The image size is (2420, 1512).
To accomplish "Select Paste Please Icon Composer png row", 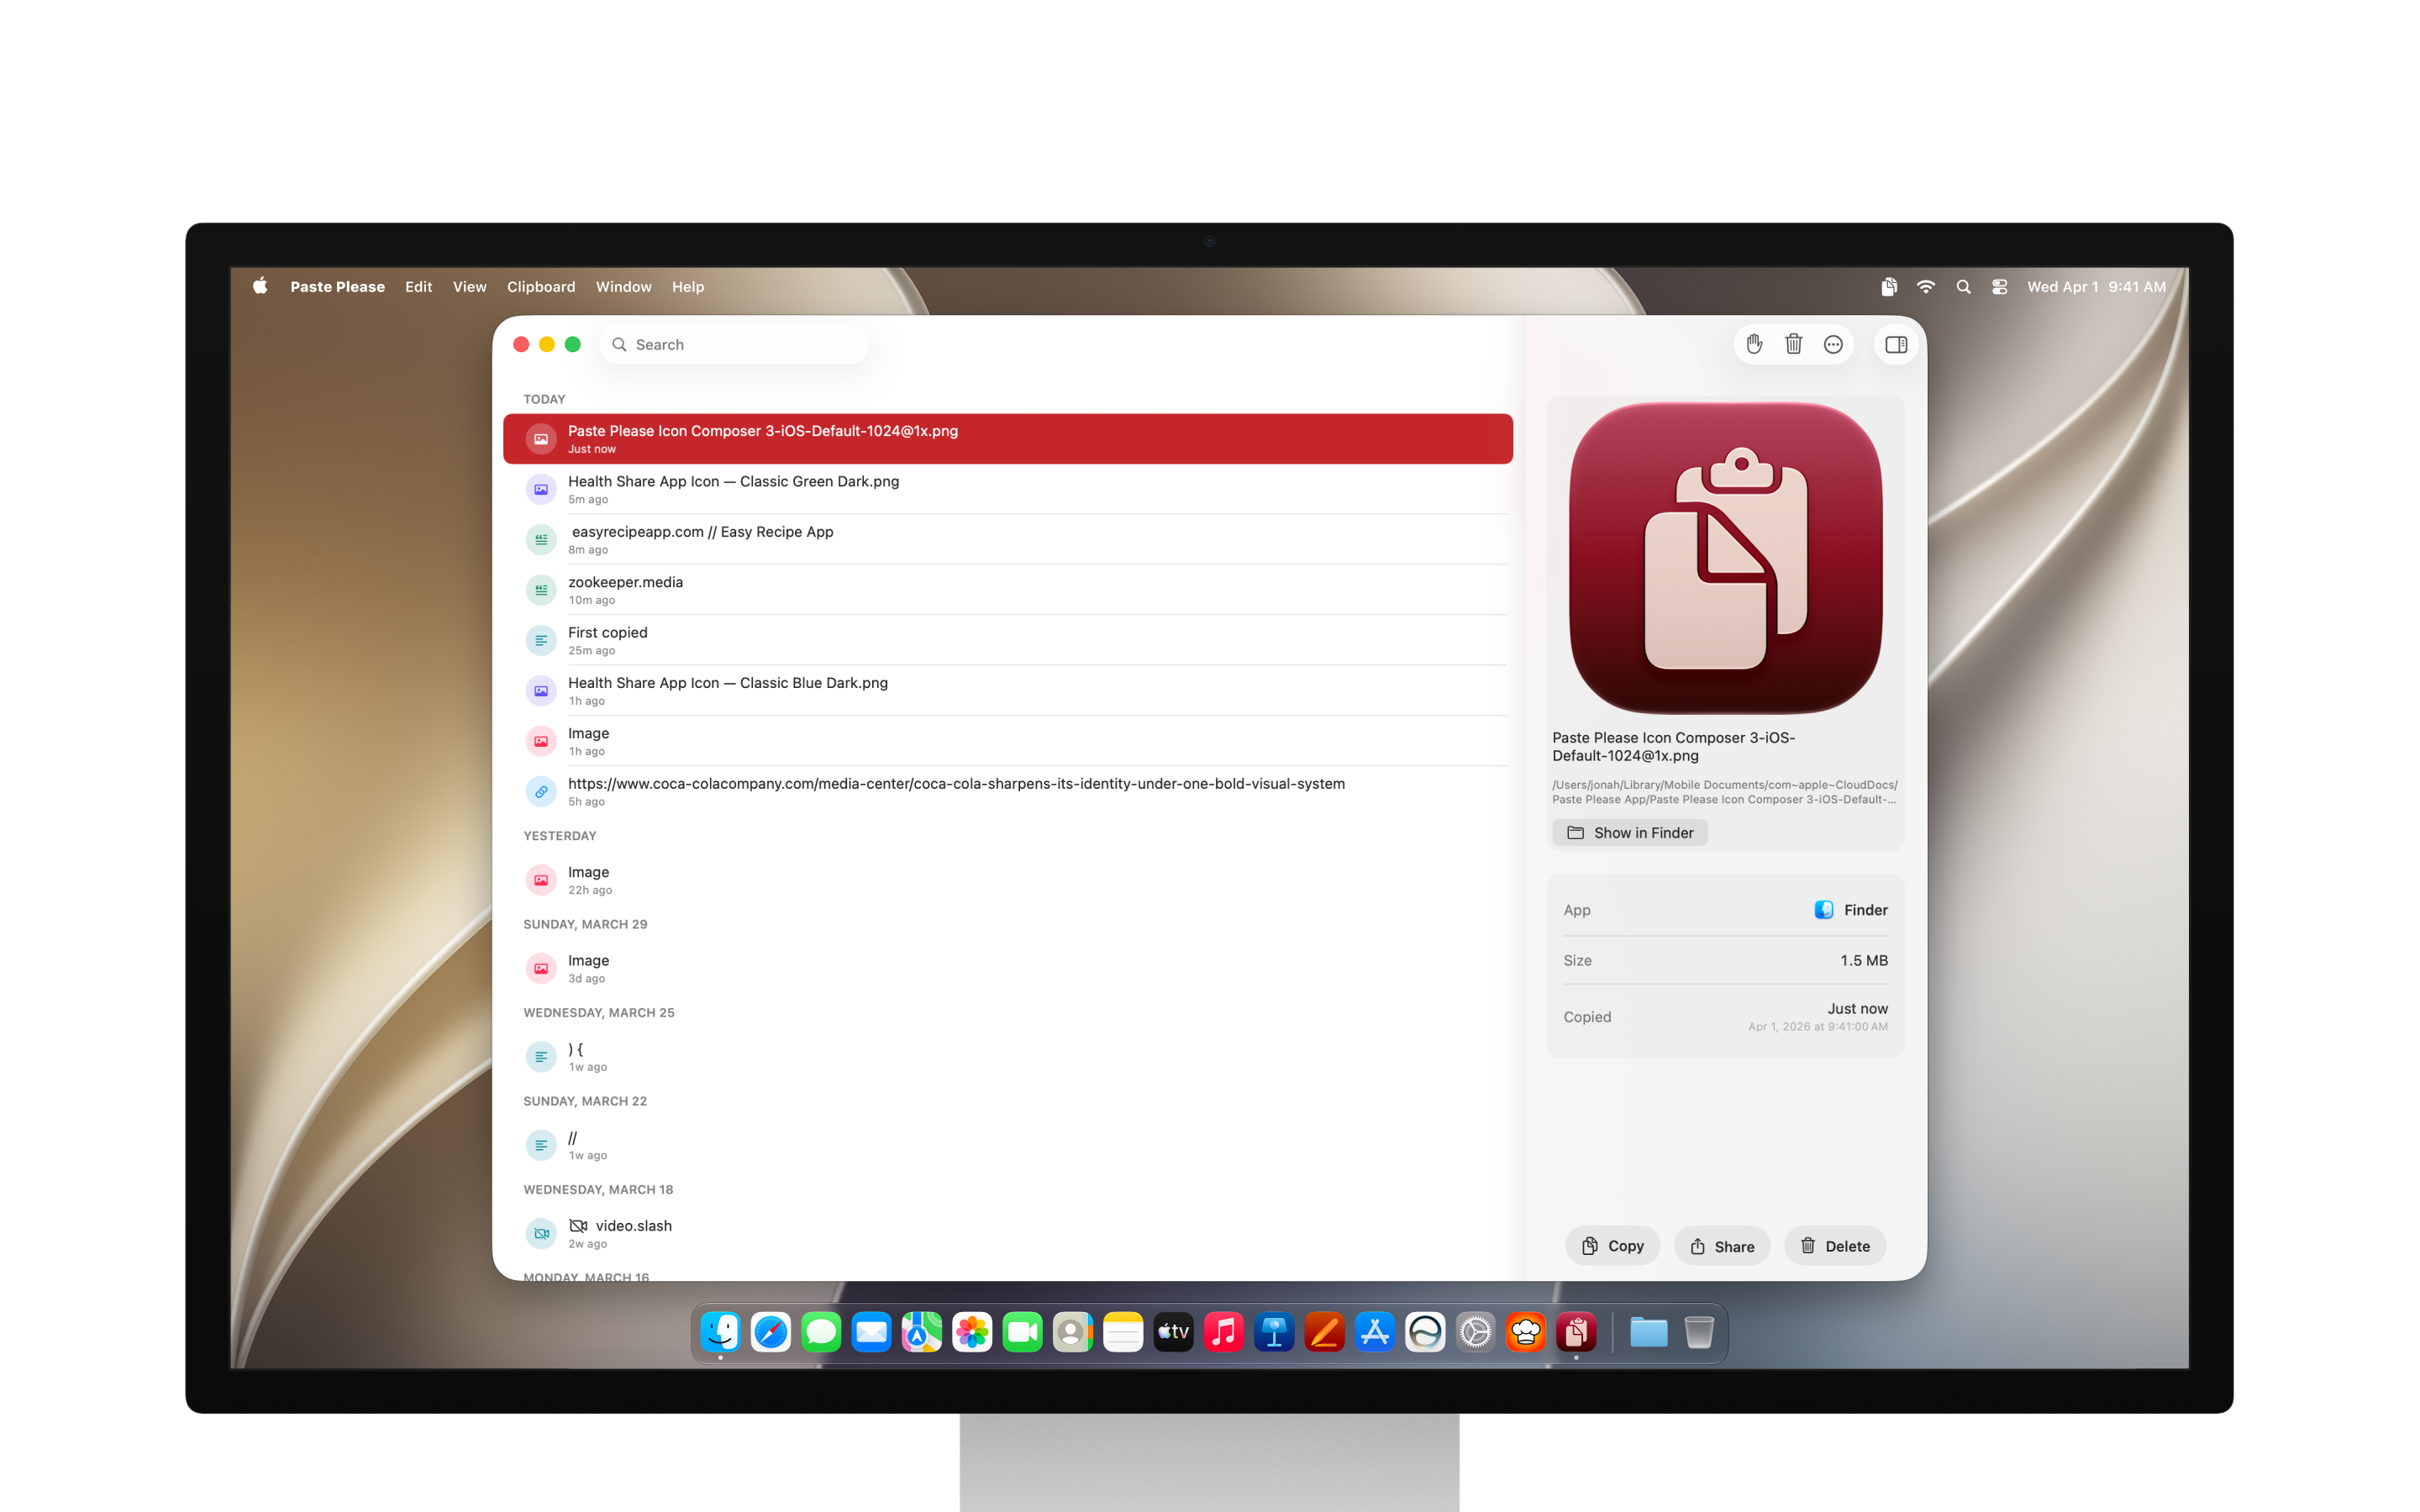I will pyautogui.click(x=1008, y=439).
